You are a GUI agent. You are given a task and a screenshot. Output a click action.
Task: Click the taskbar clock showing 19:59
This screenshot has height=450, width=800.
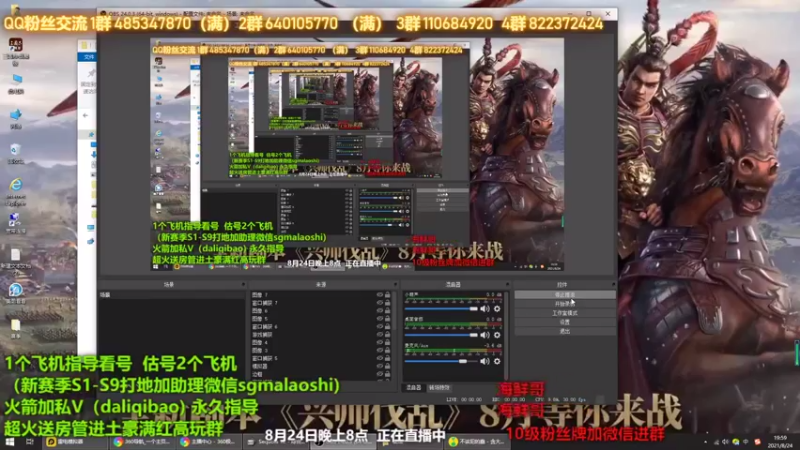[x=781, y=442]
